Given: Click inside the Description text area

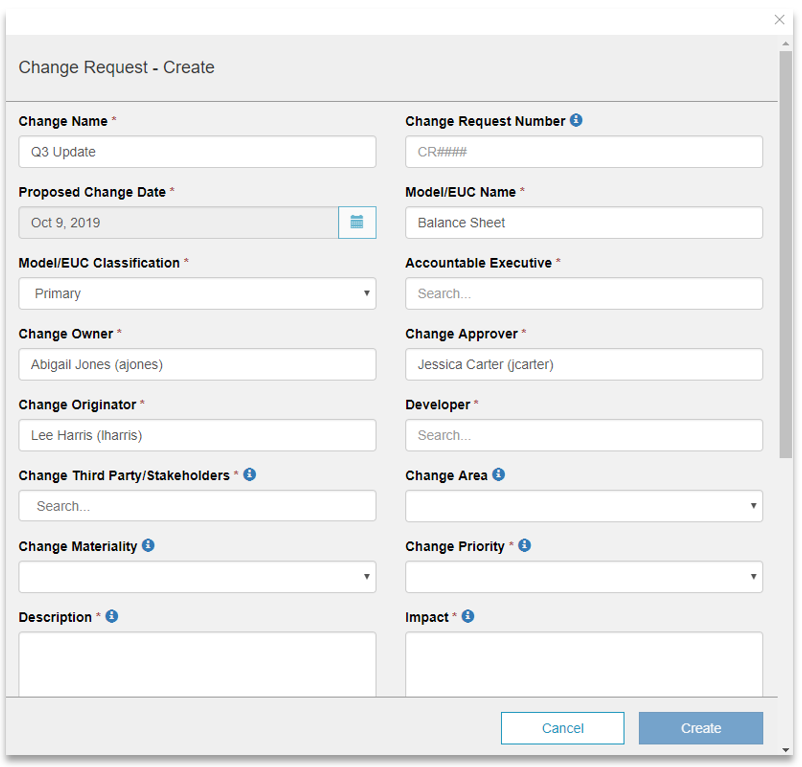Looking at the screenshot, I should point(196,662).
